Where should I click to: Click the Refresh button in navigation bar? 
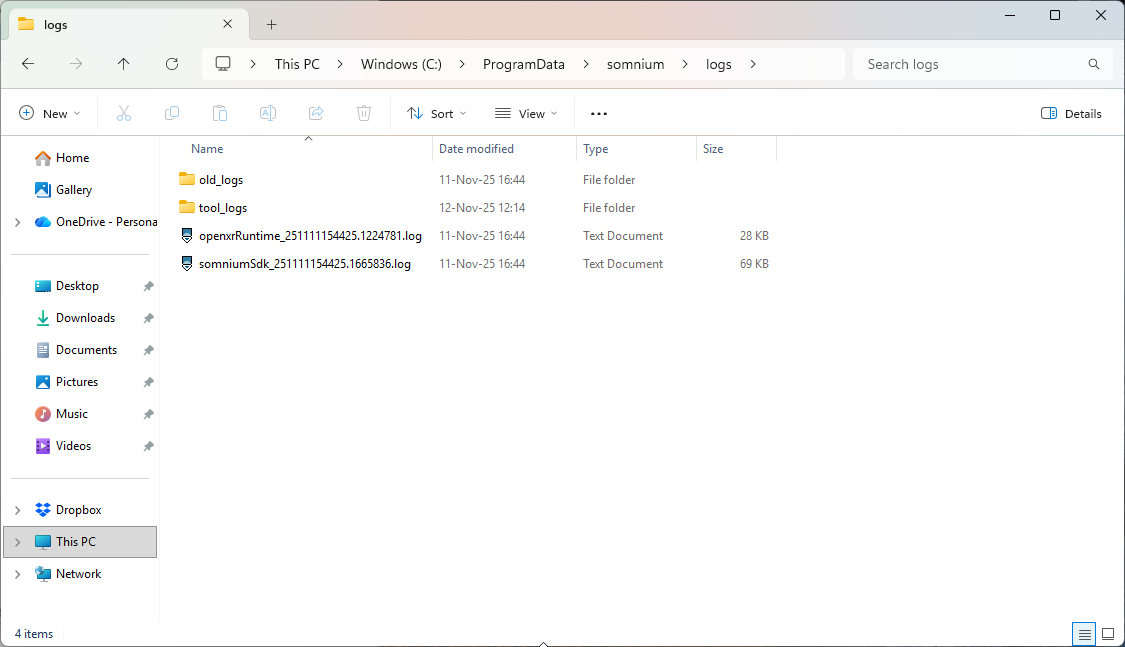pos(172,64)
